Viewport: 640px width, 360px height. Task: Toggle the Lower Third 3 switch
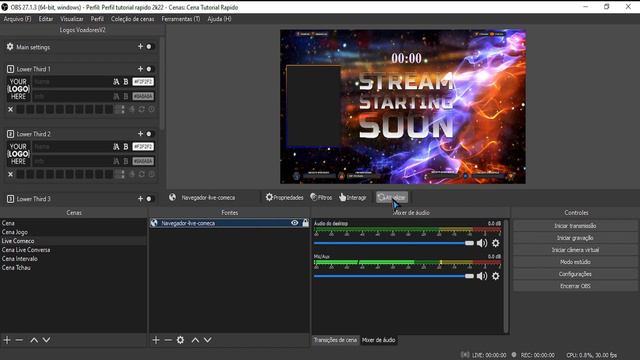pos(149,198)
